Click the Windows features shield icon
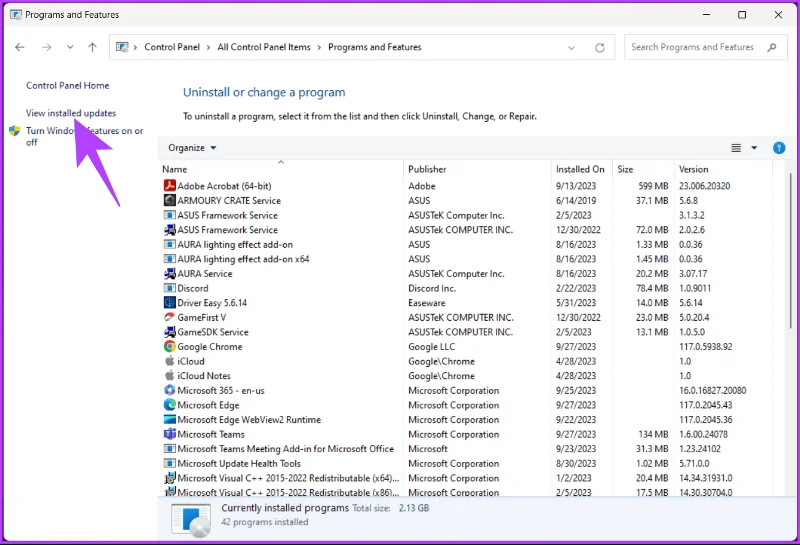The image size is (800, 545). click(14, 131)
